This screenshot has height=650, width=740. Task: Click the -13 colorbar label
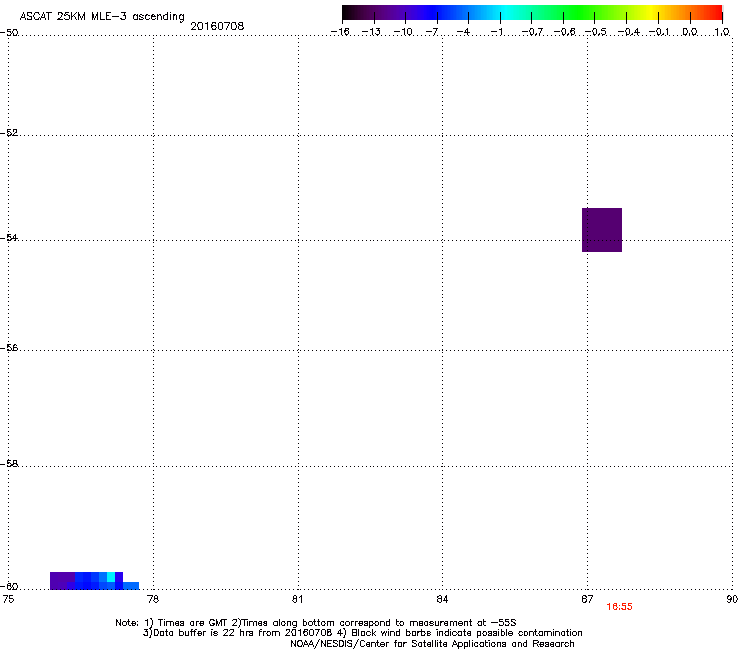coord(371,32)
